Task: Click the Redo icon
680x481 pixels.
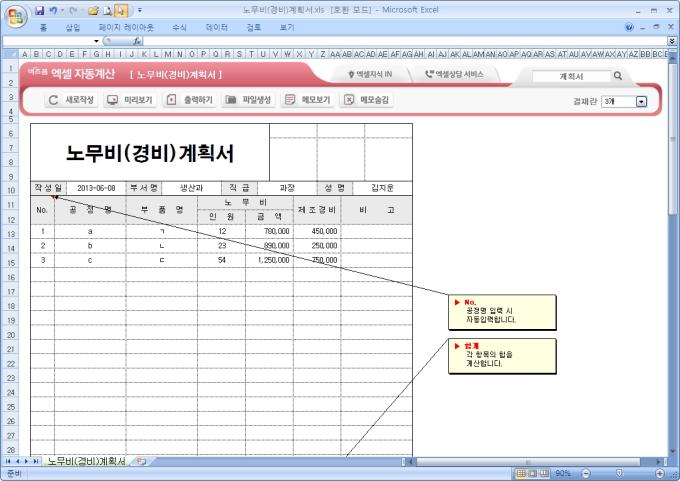Action: pyautogui.click(x=73, y=10)
